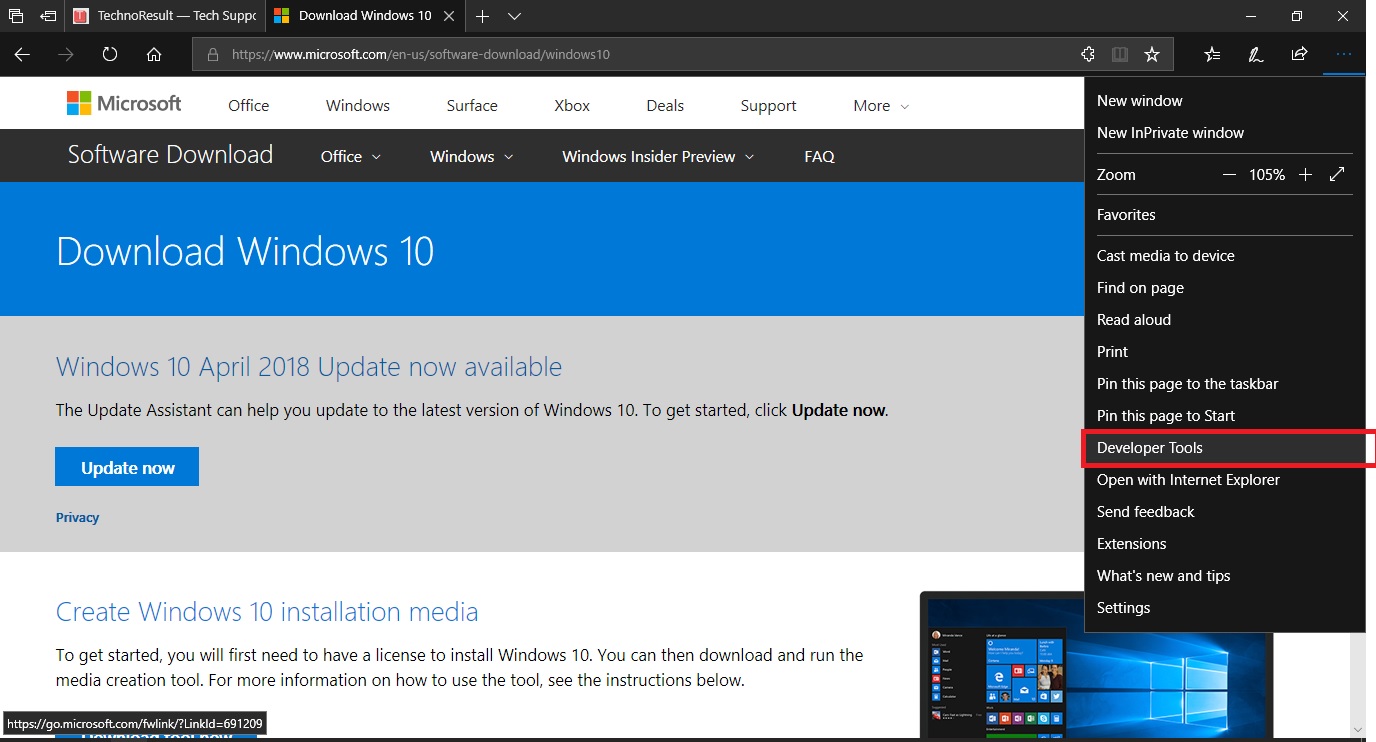Click the Update now button

(x=127, y=466)
